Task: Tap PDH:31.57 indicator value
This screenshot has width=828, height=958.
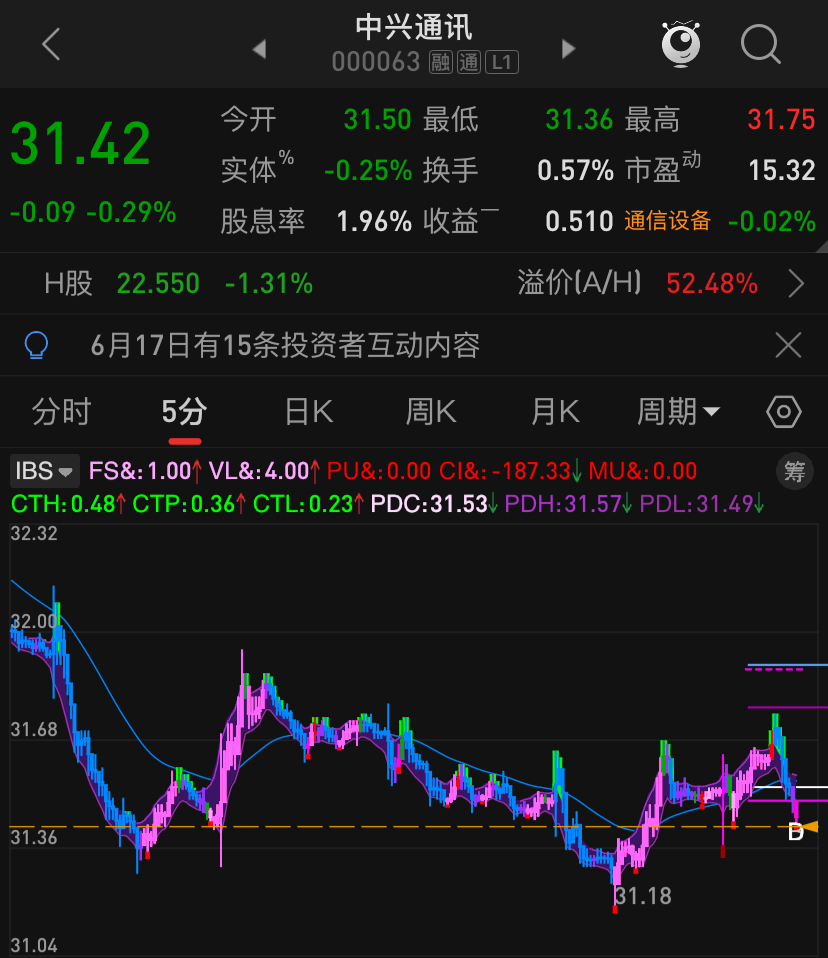Action: click(x=568, y=504)
